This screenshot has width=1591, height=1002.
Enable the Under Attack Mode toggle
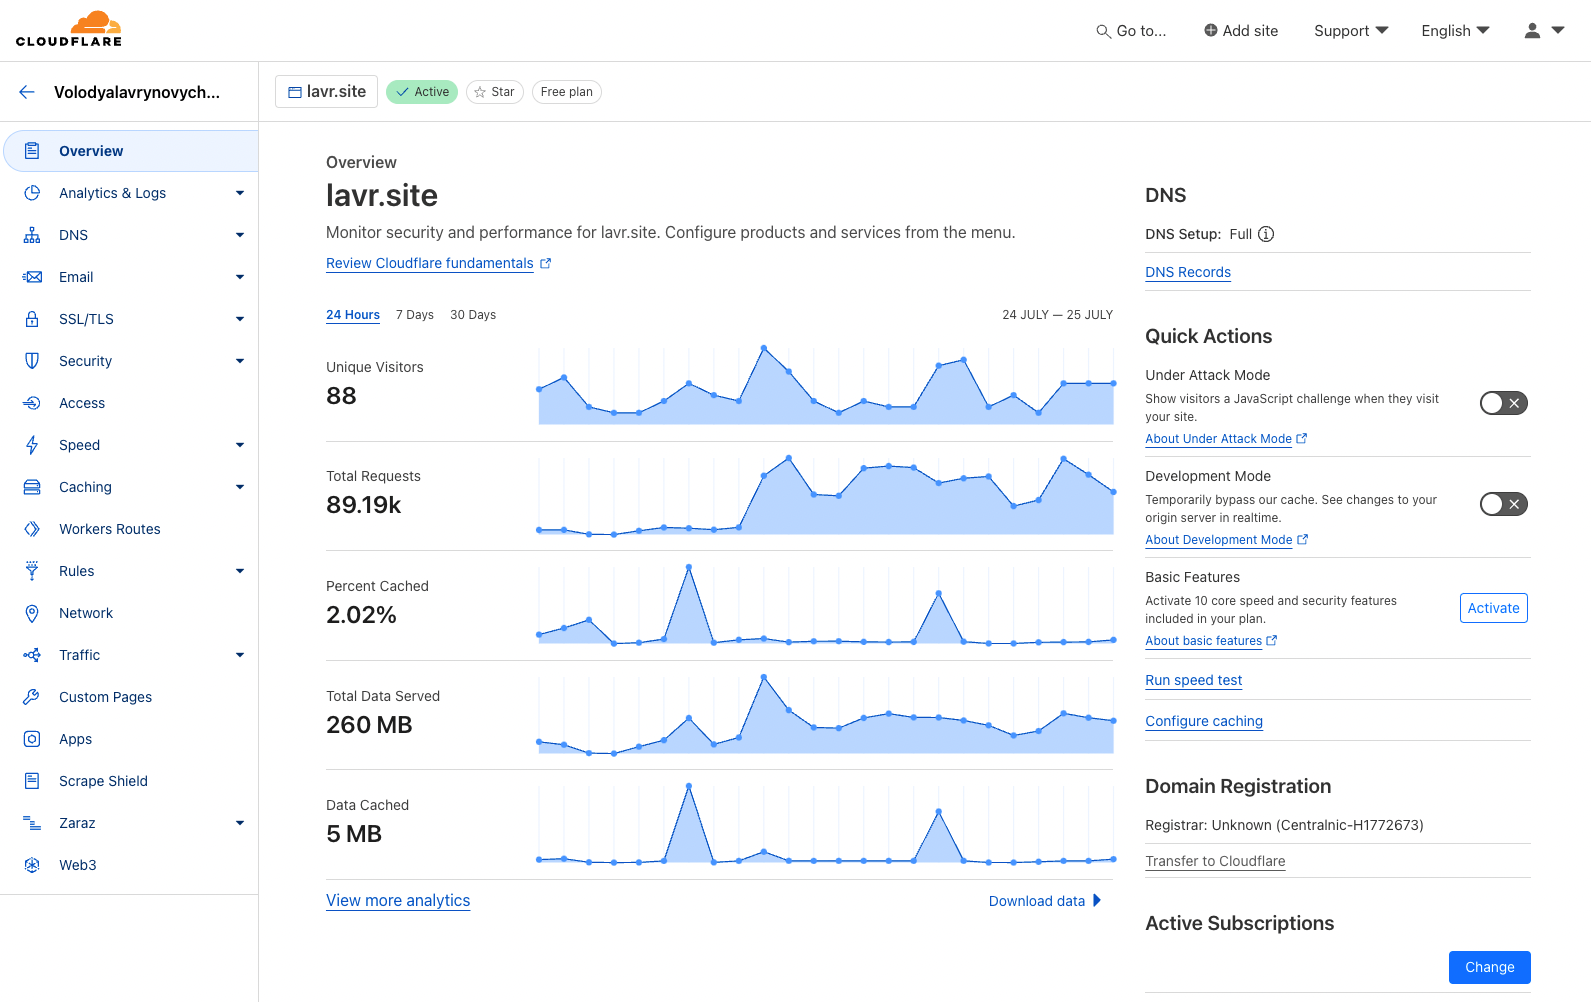point(1503,403)
